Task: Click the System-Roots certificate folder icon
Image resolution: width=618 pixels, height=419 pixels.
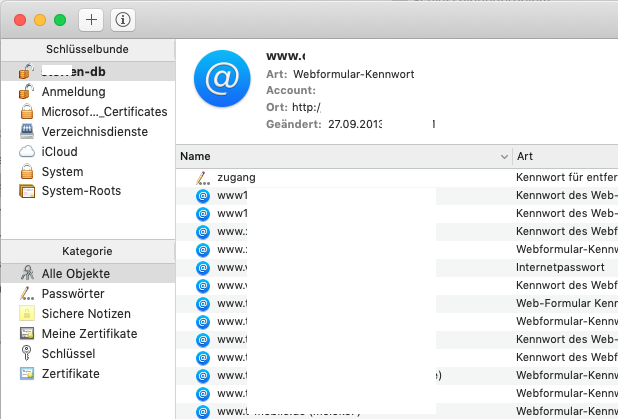Action: pos(27,191)
